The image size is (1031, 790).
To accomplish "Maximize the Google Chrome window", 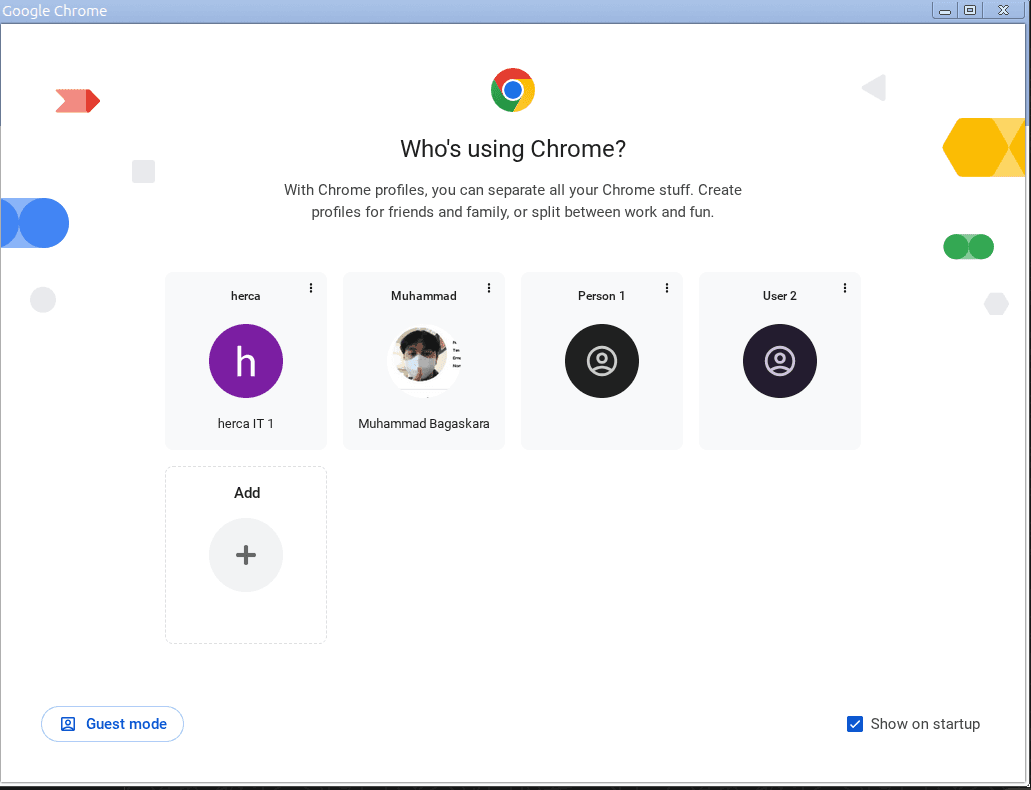I will [971, 11].
